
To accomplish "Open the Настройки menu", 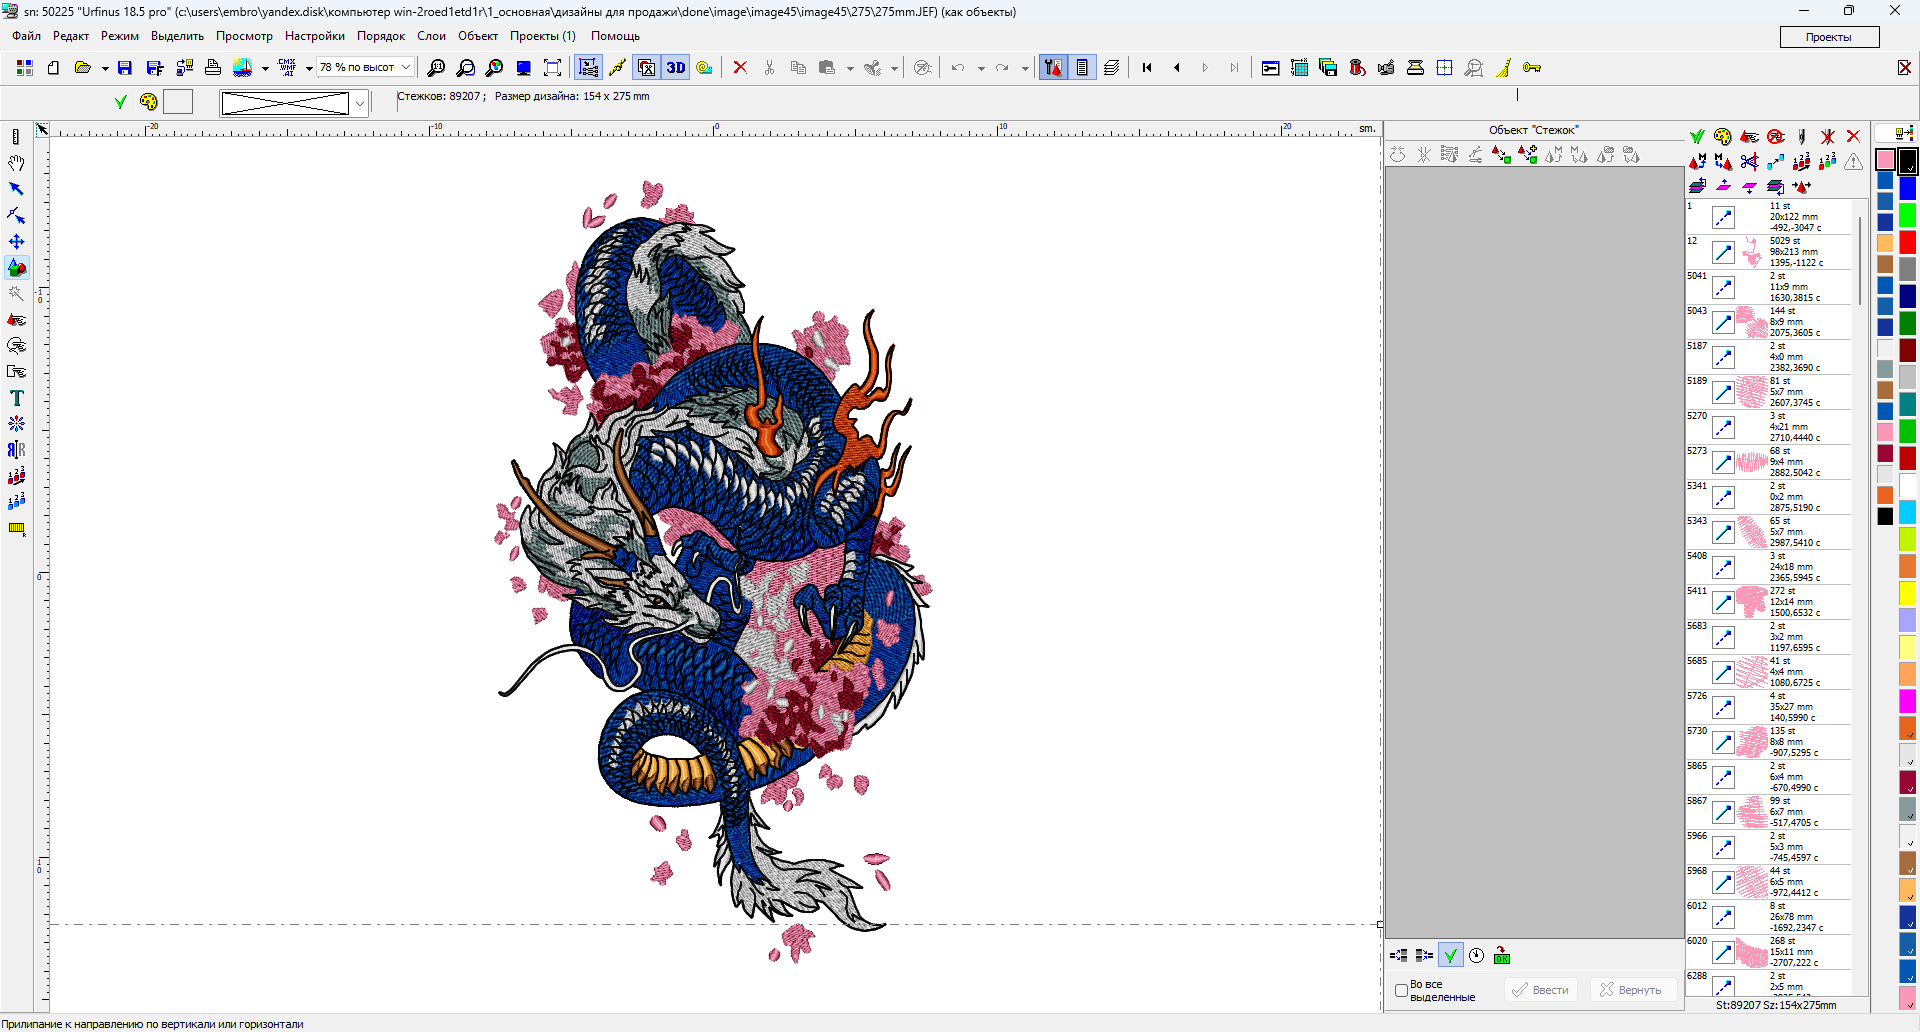I will click(314, 36).
